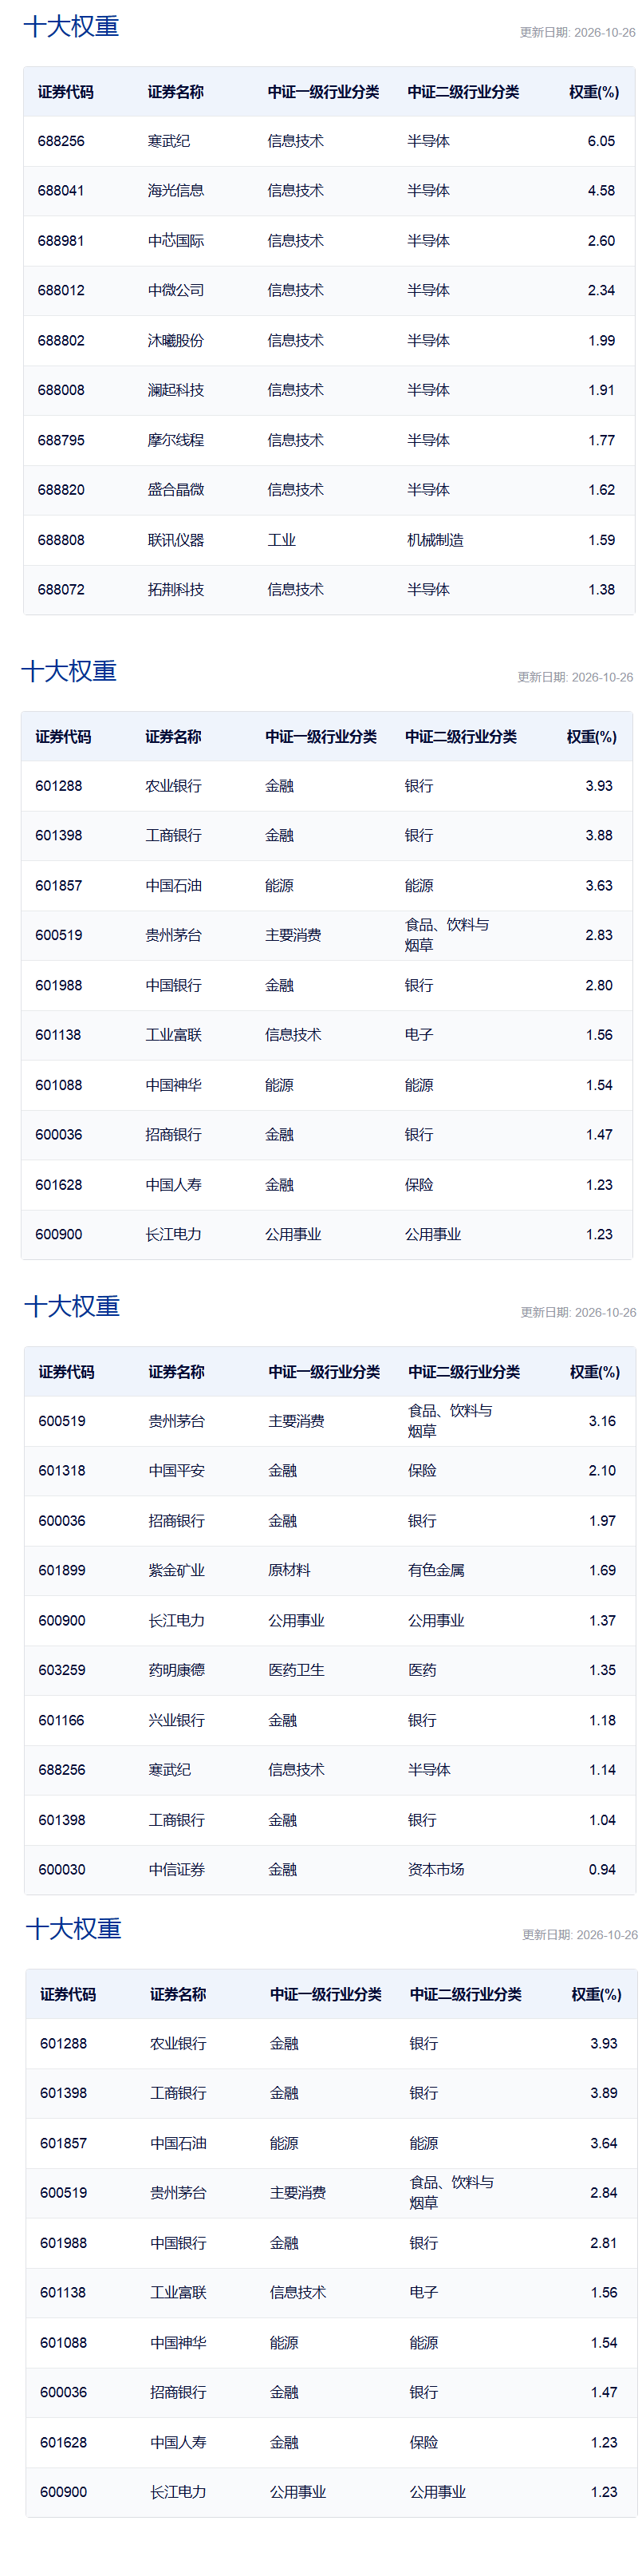The height and width of the screenshot is (2576, 642).
Task: Click weight value 3.16
Action: pyautogui.click(x=602, y=1421)
